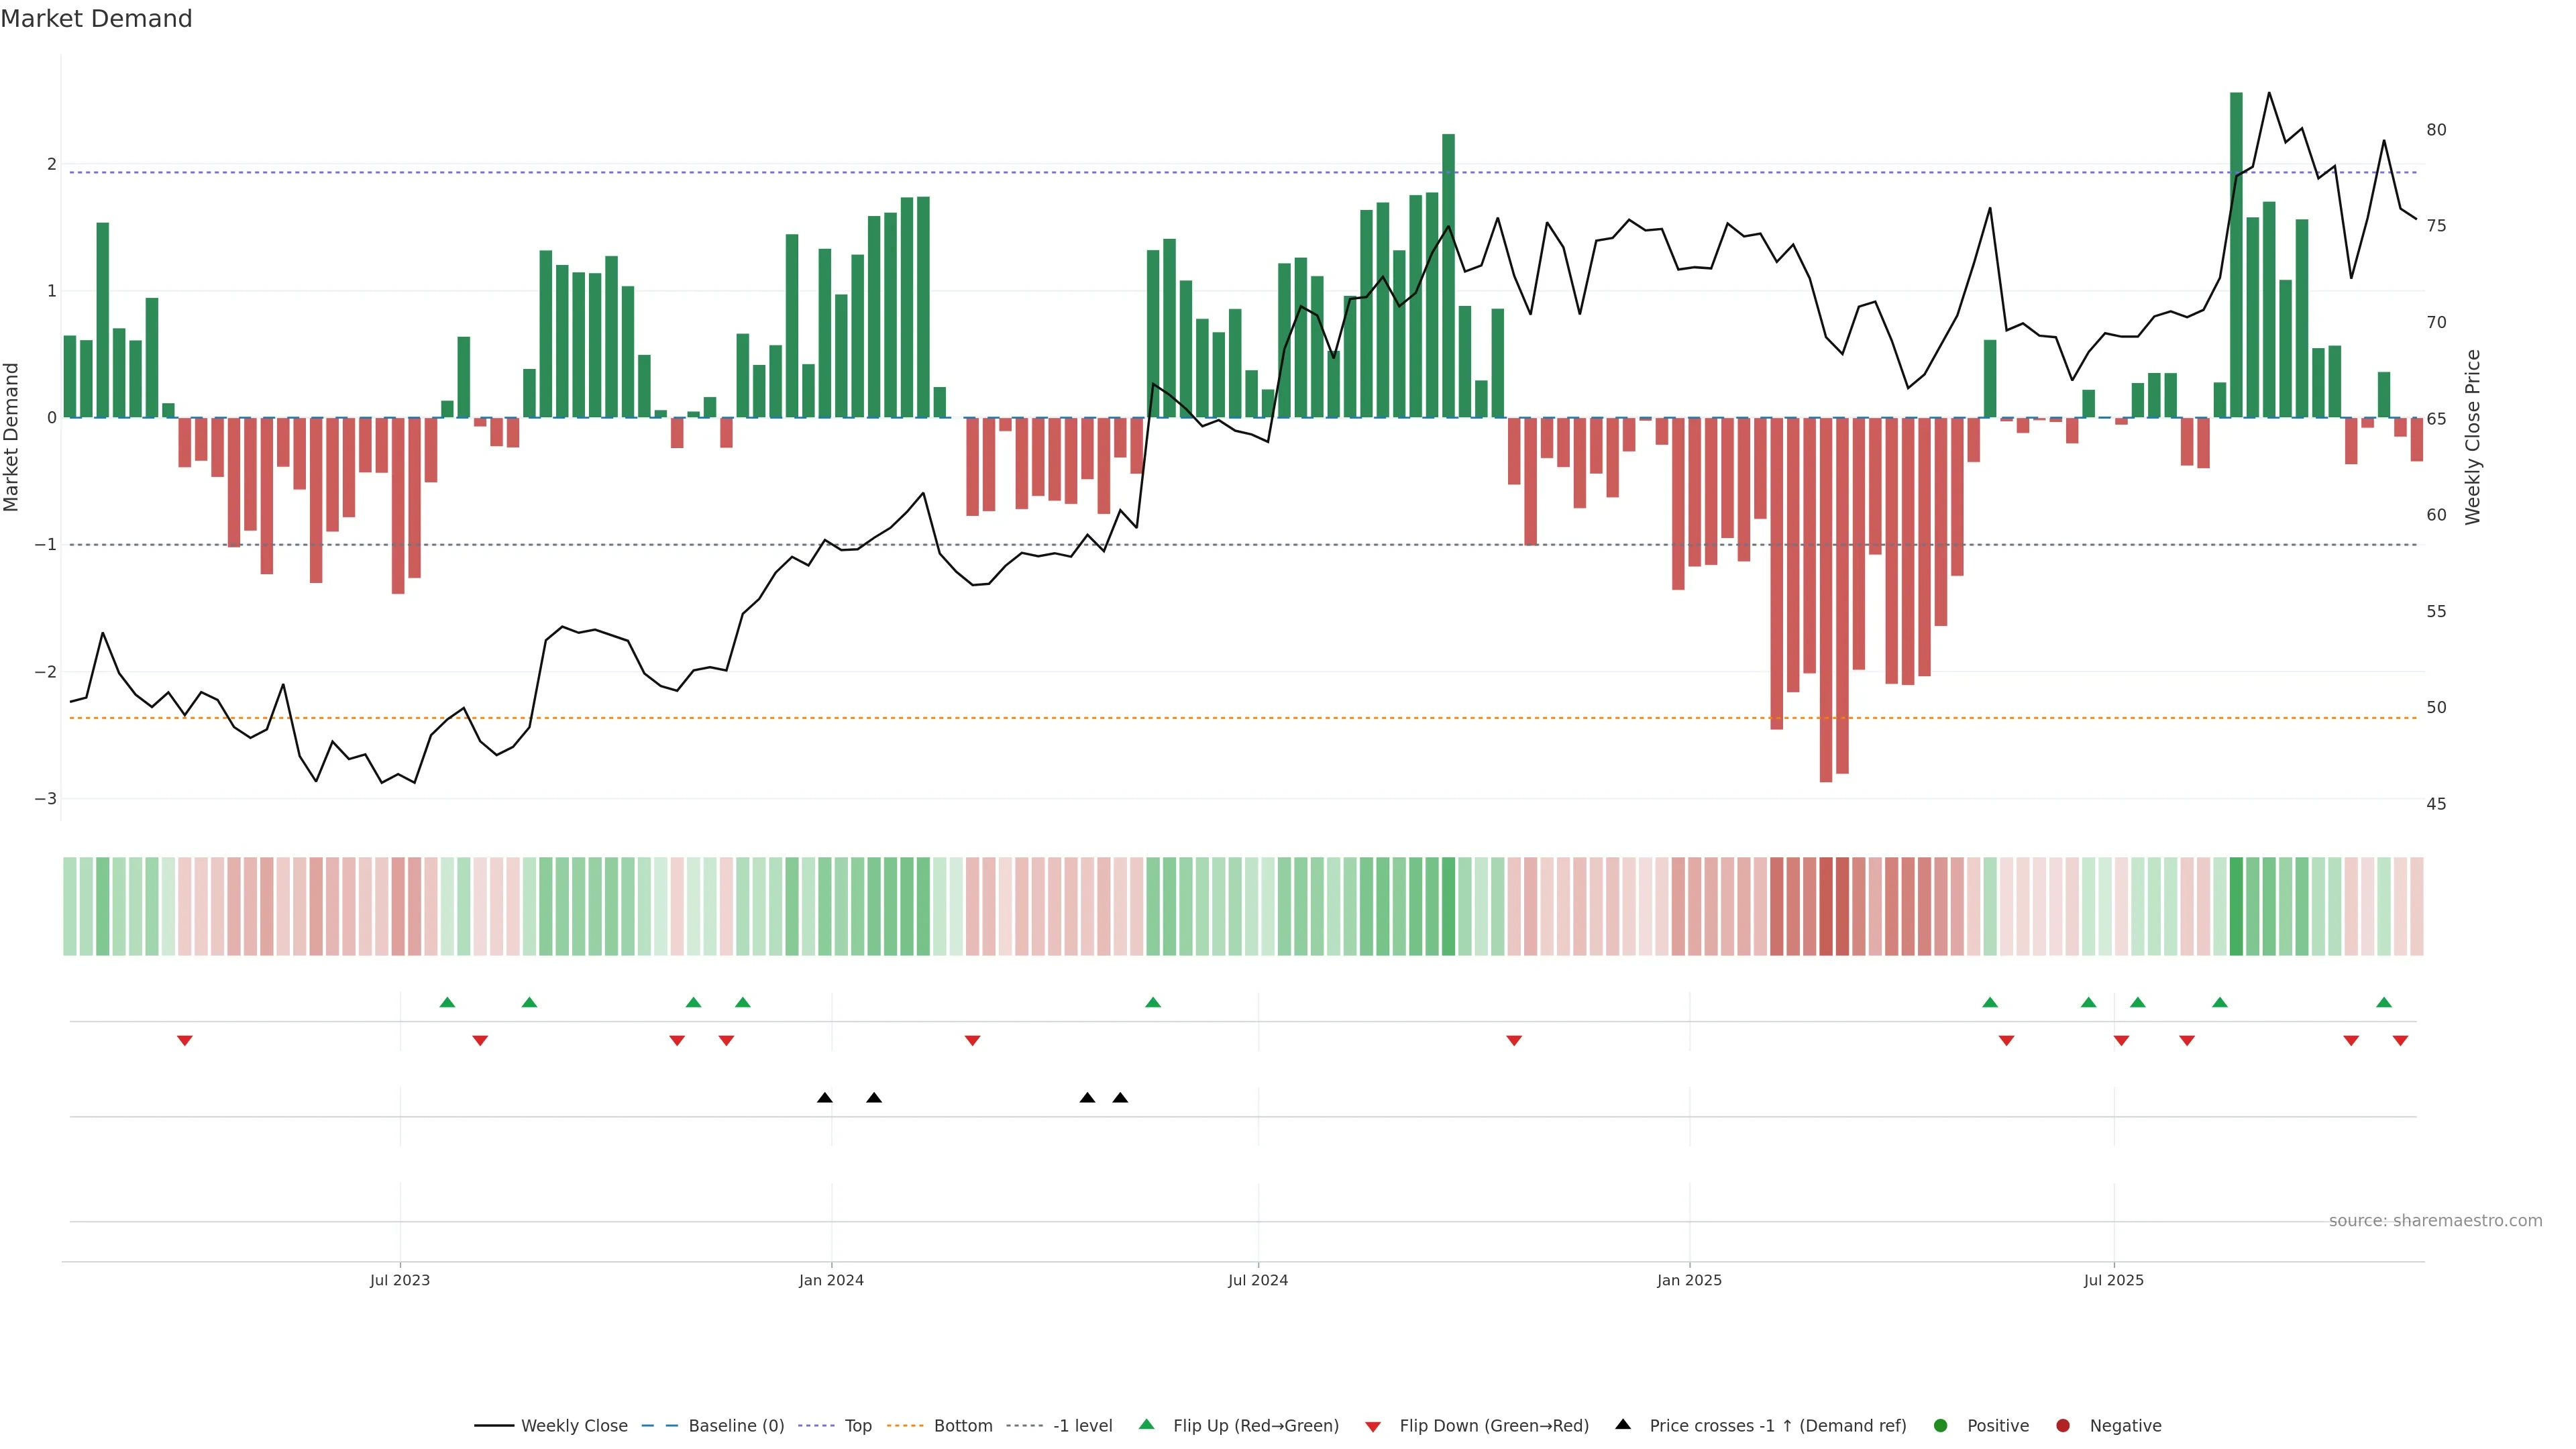Click the last green flip-up triangle on right
2576x1449 pixels.
click(2384, 1002)
